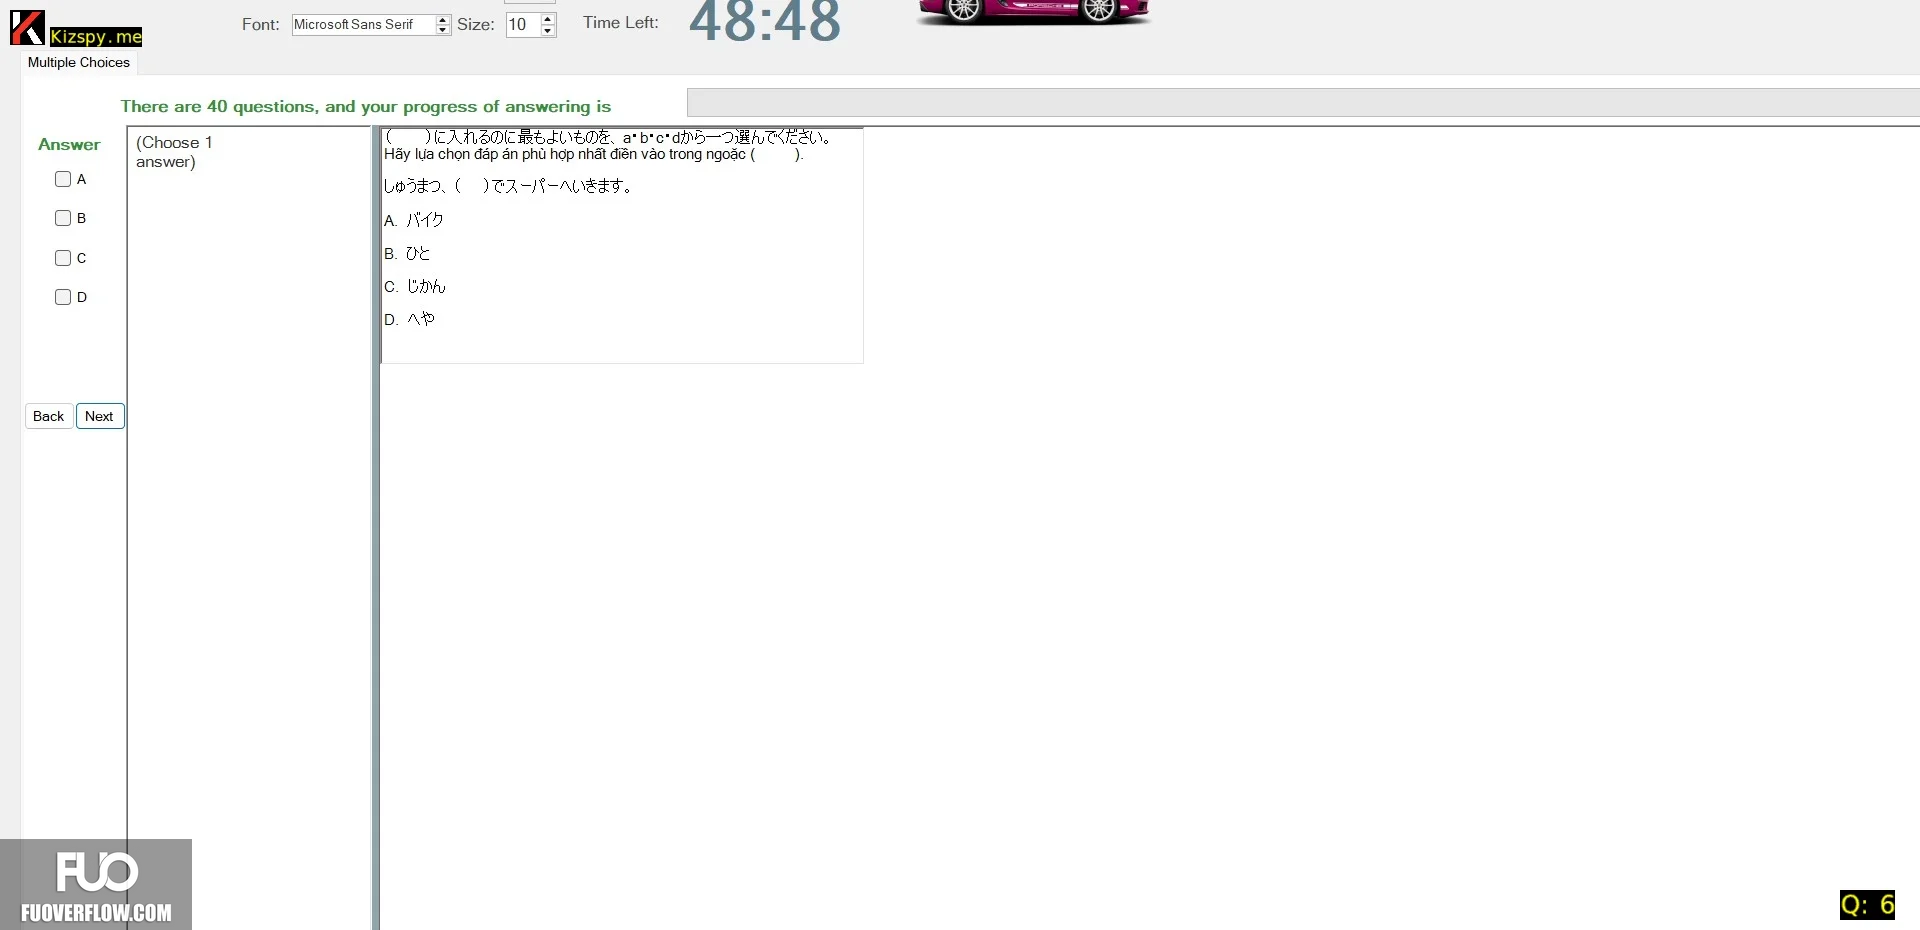Click the Font name field
Viewport: 1920px width, 930px height.
pos(363,25)
